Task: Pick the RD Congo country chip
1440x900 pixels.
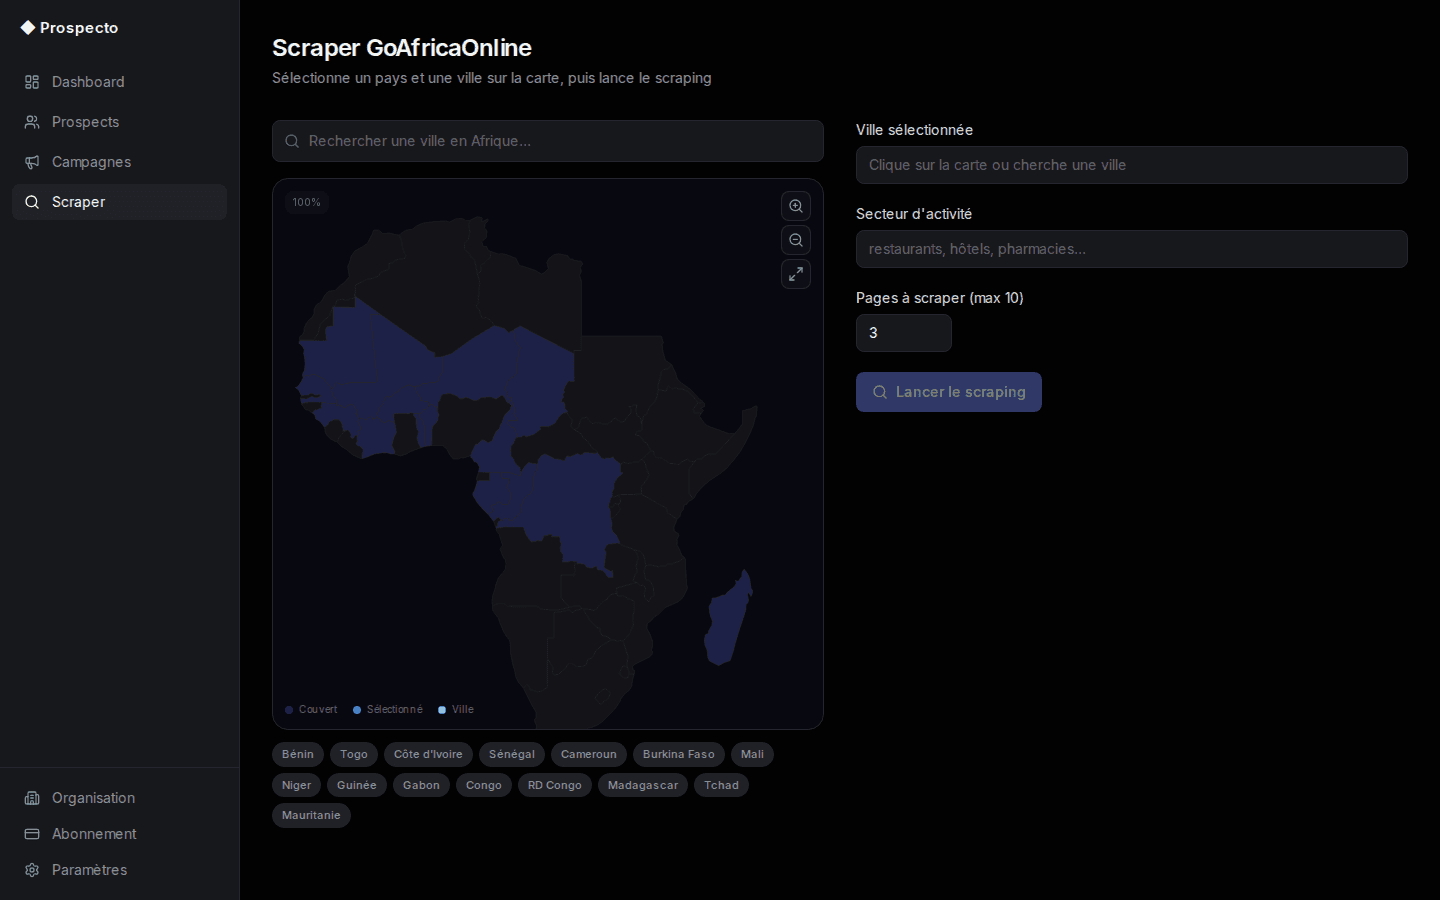Action: point(555,785)
